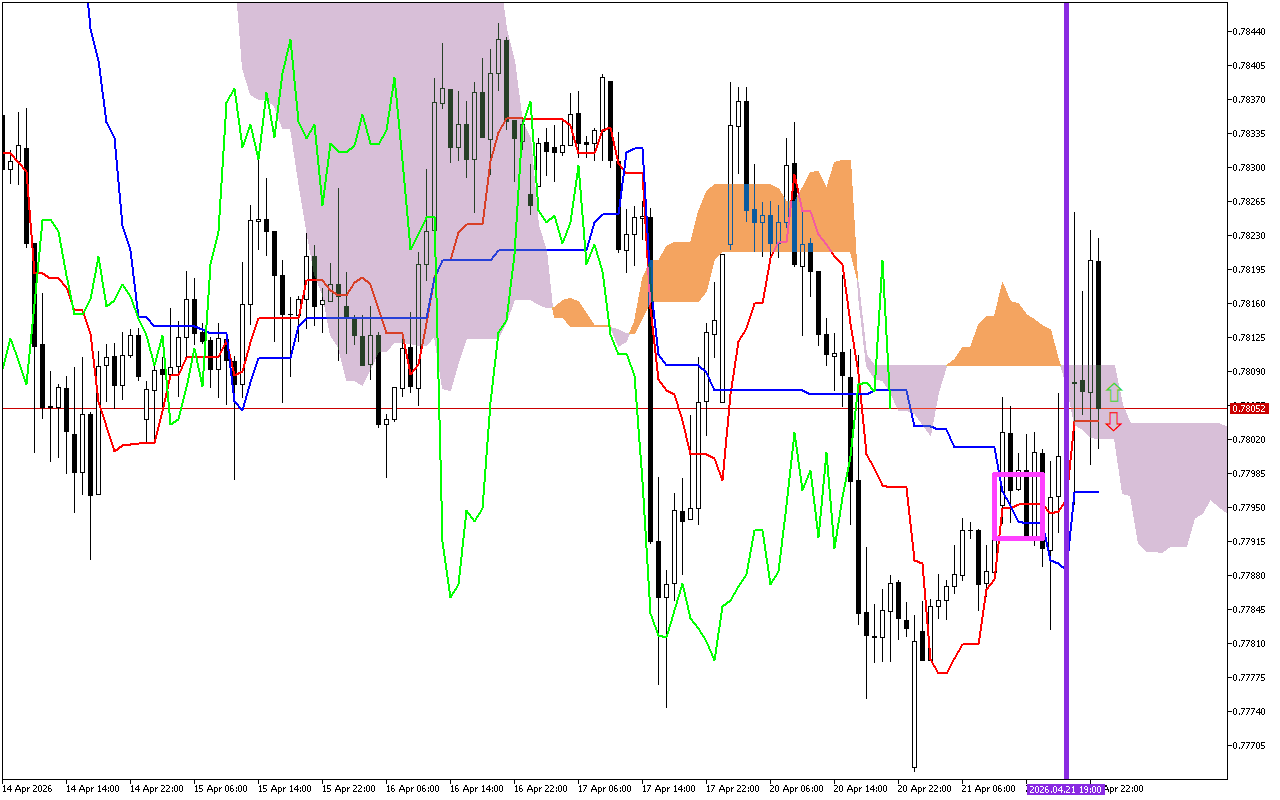Click the 21 Apr 06:00 time label

(987, 789)
